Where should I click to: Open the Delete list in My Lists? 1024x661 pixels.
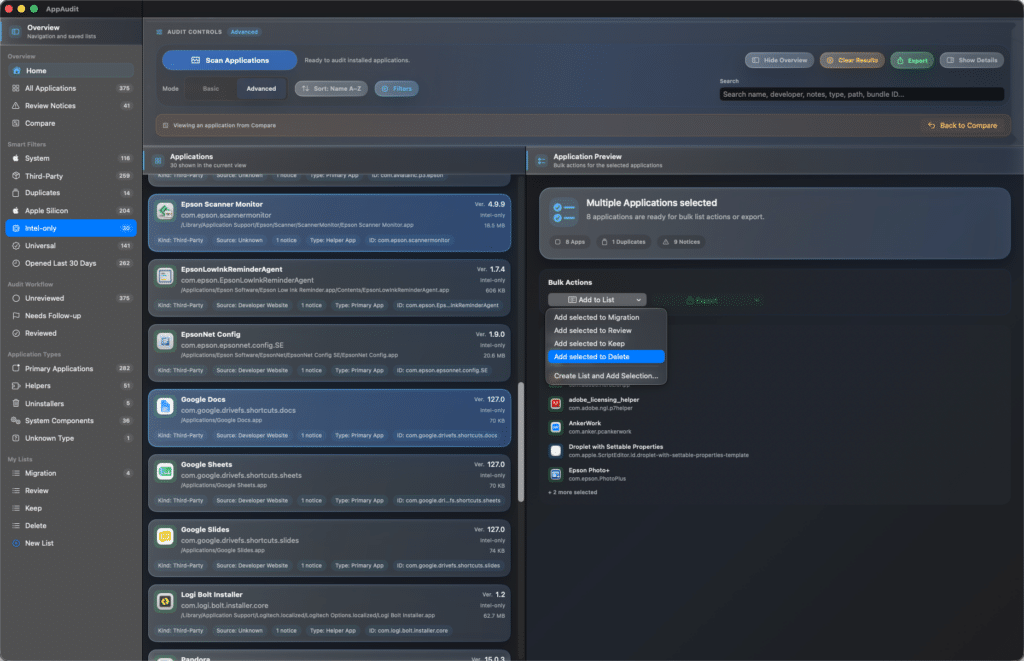point(71,526)
